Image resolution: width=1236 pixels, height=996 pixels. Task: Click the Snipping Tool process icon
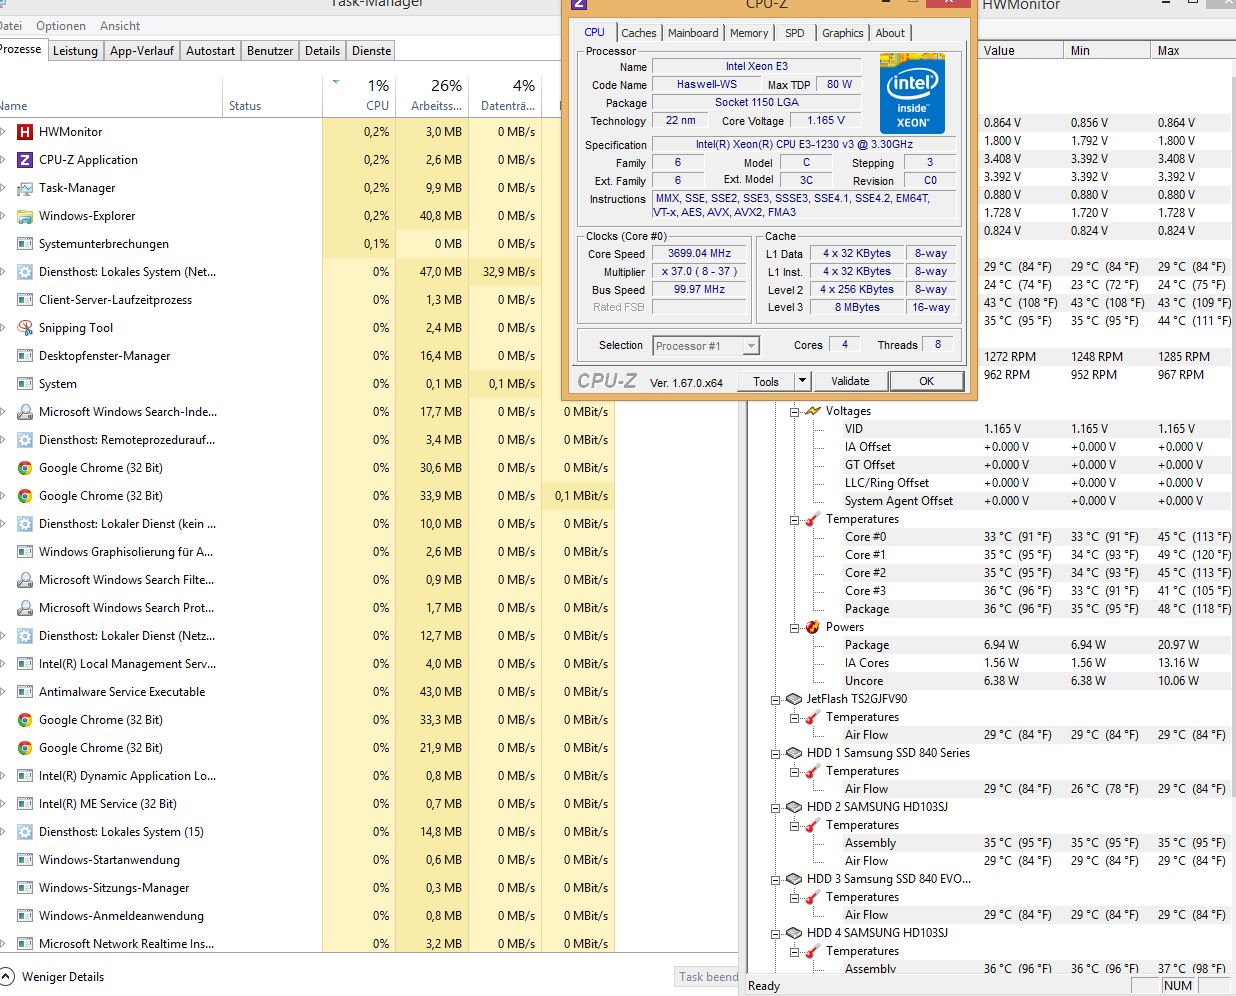point(25,328)
